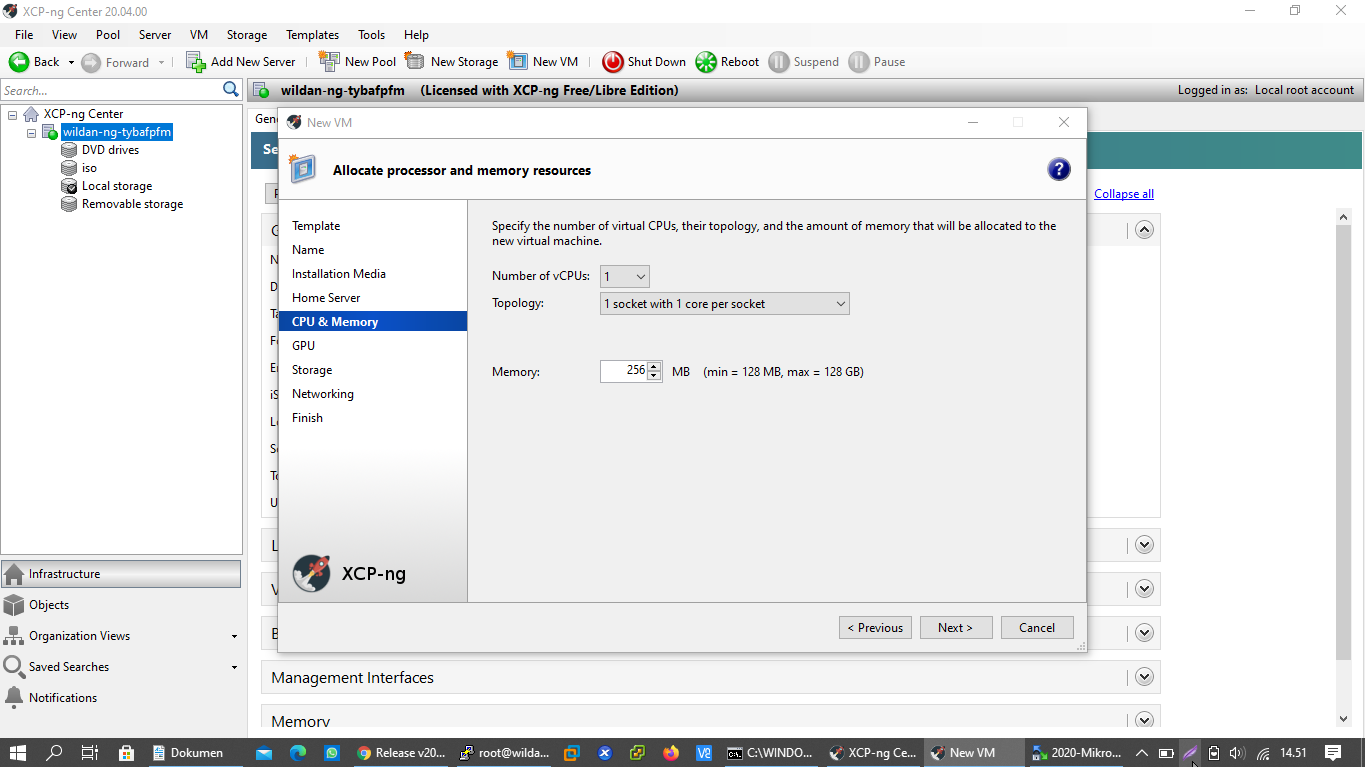Switch to the C:\WINDO command prompt task
This screenshot has width=1365, height=767.
[x=769, y=753]
